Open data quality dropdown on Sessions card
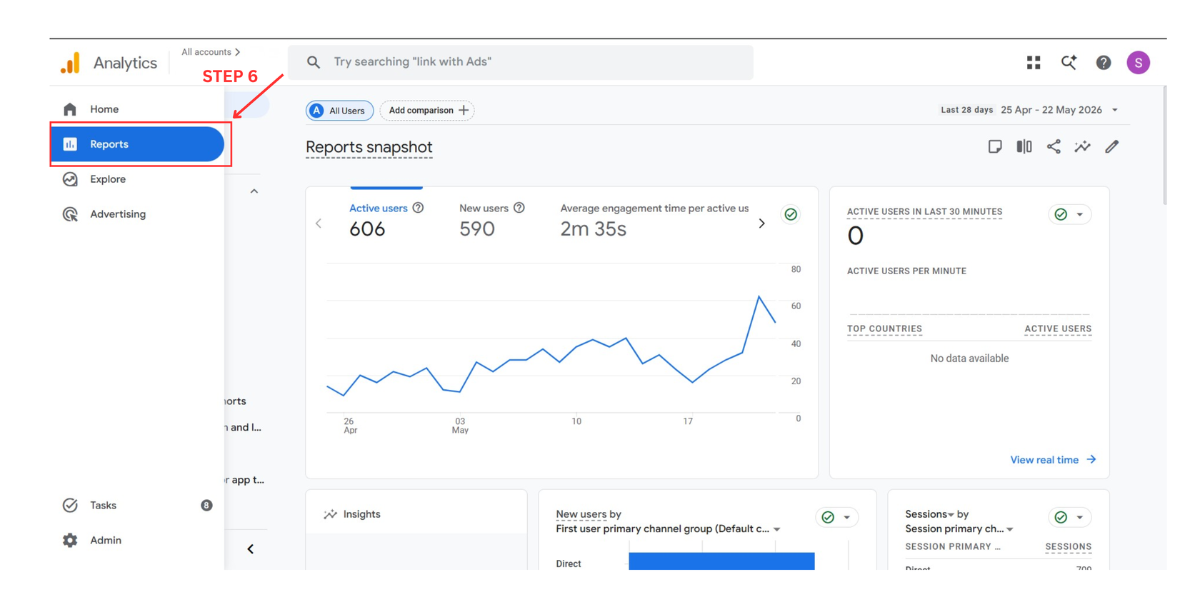Screen dimensions: 1200x600 pos(1070,517)
